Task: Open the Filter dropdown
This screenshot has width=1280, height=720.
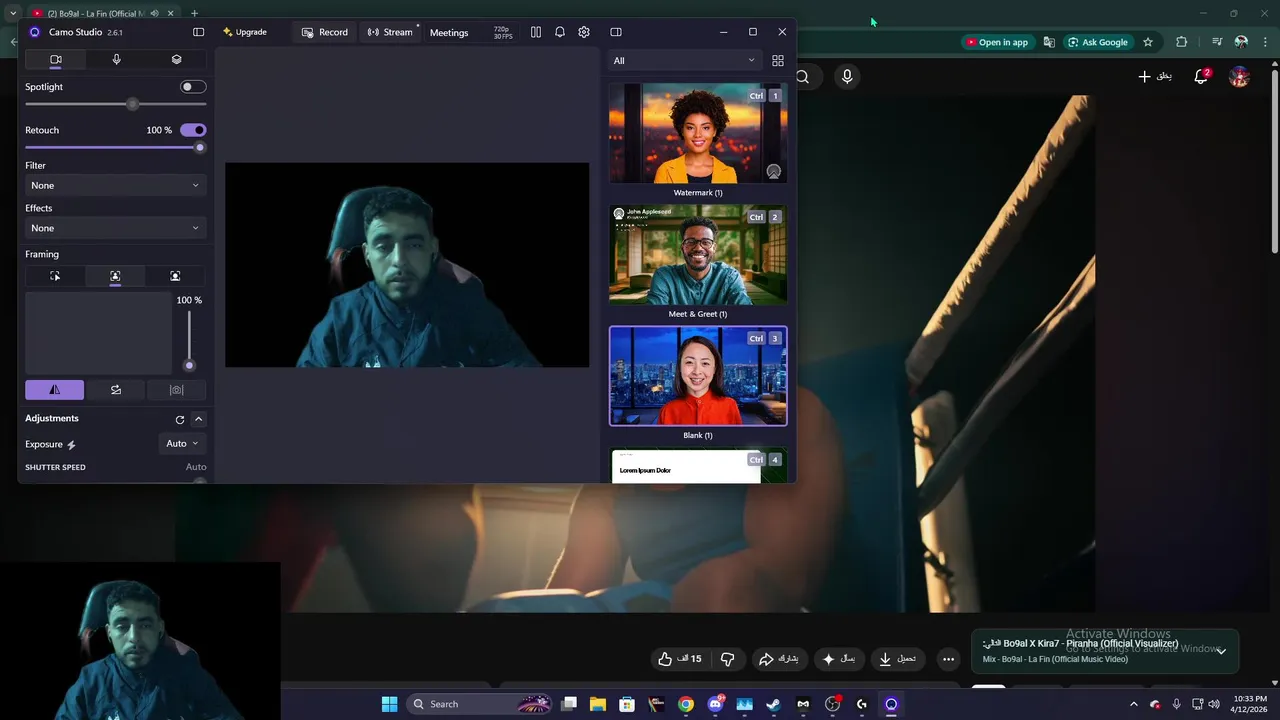Action: point(115,185)
